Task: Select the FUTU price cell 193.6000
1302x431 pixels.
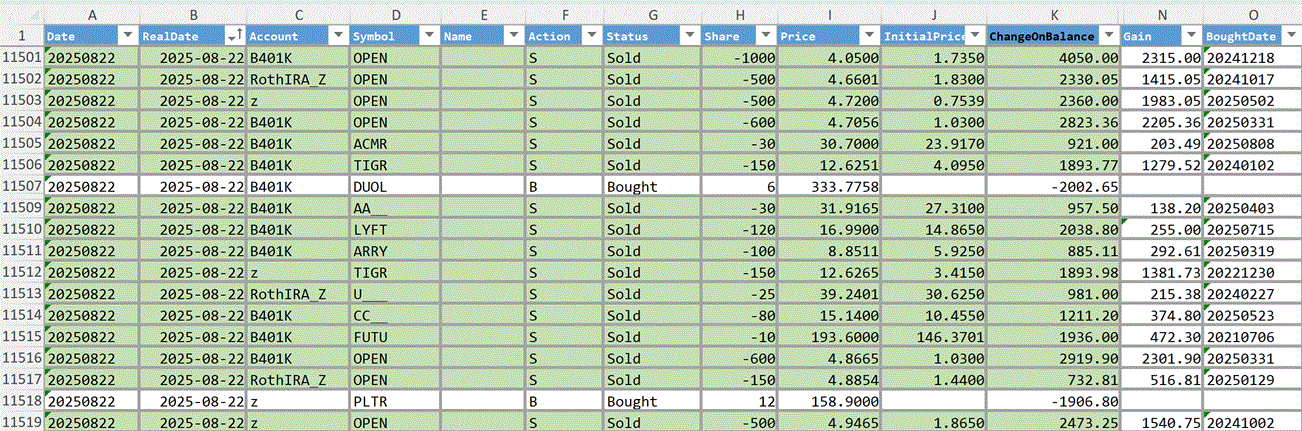Action: coord(829,337)
